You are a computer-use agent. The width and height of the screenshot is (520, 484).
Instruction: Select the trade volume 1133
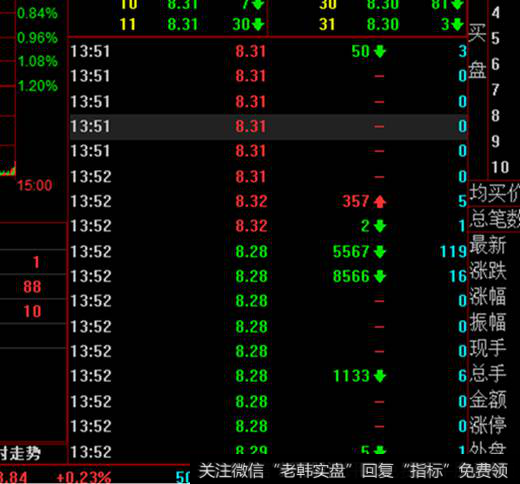click(351, 376)
